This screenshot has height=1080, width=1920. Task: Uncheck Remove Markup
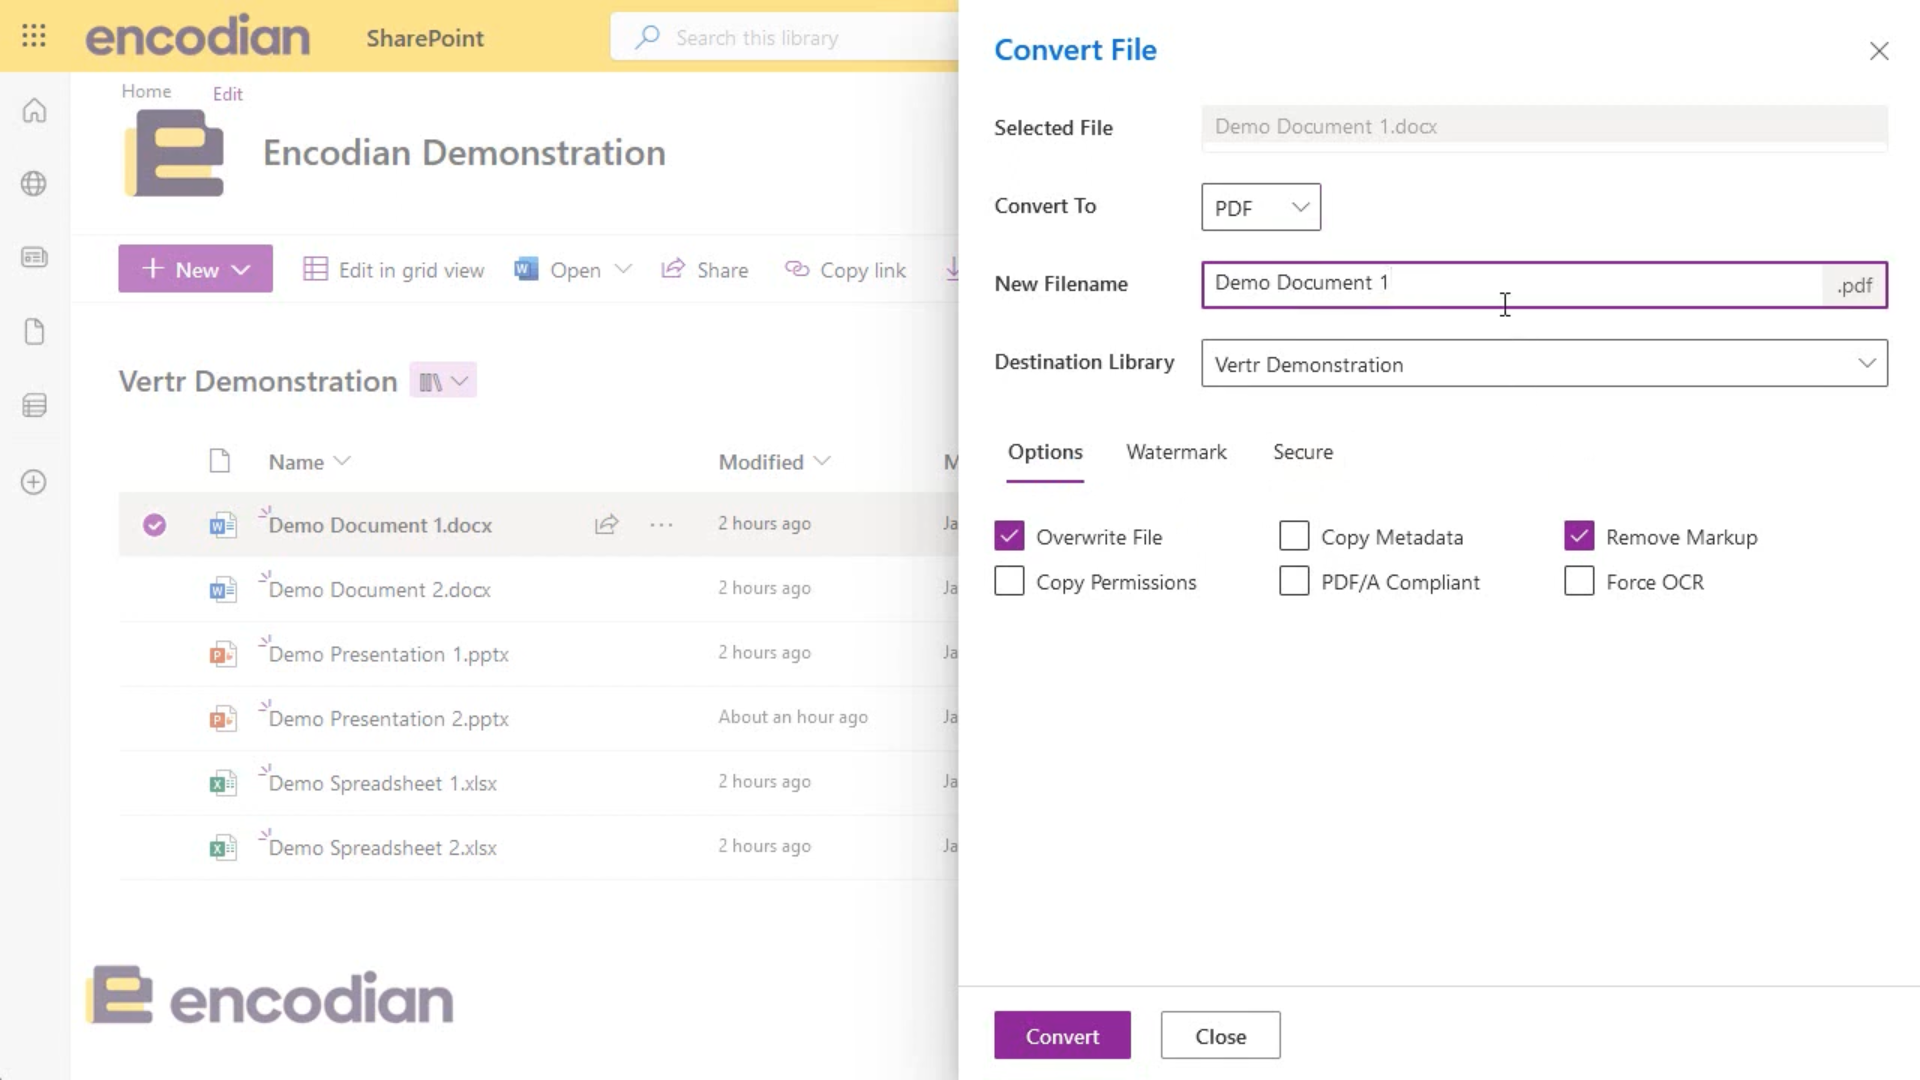pos(1579,537)
